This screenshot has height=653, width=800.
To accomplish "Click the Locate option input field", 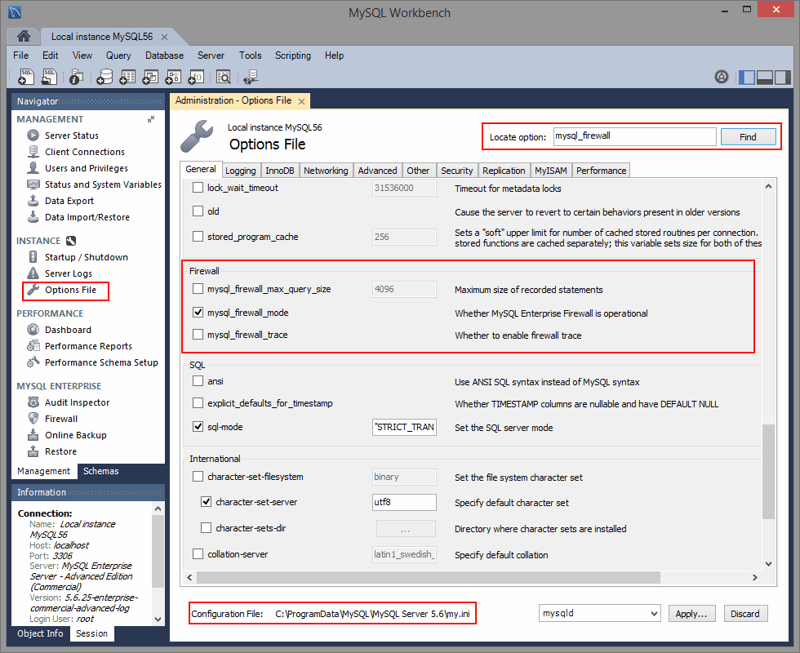I will coord(635,136).
